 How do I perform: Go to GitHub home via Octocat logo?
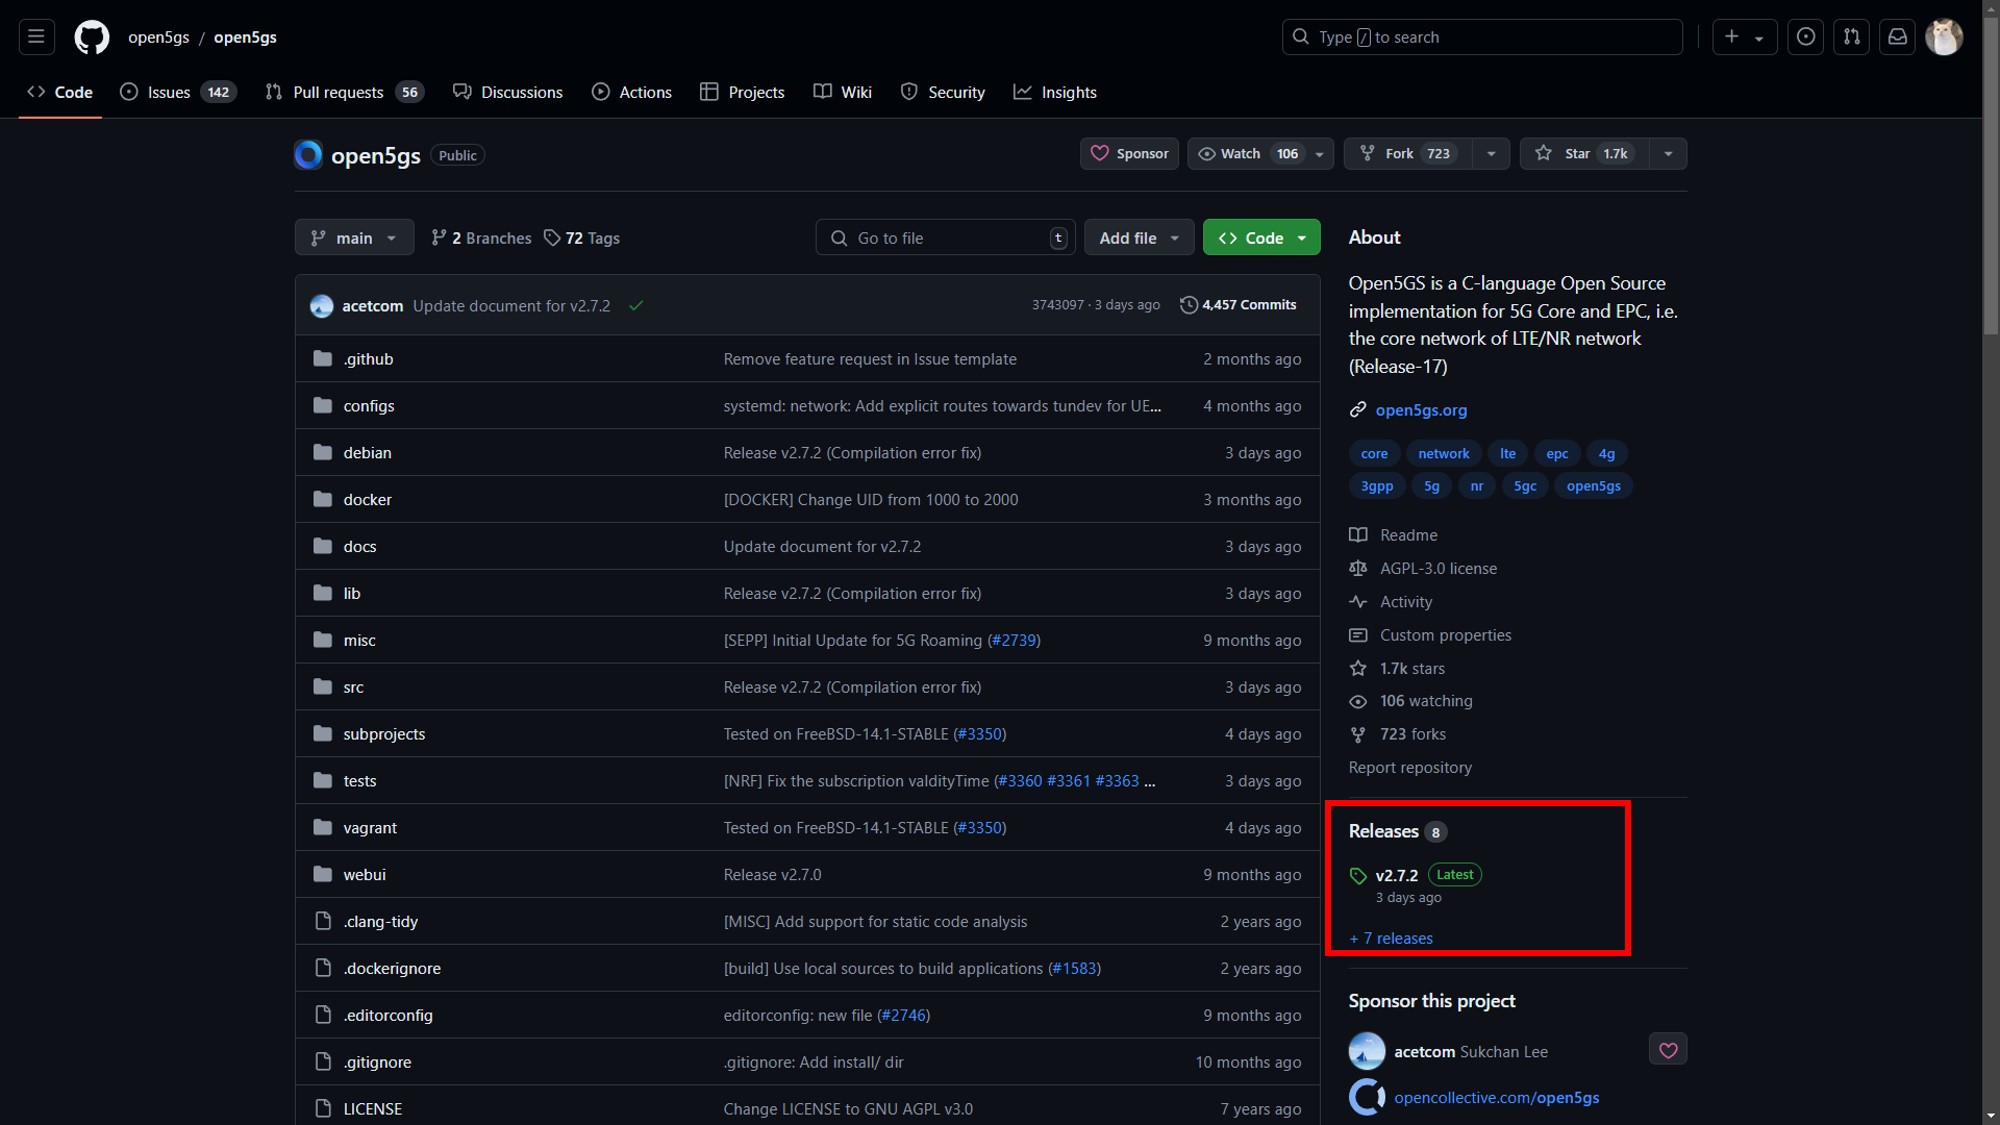point(92,37)
